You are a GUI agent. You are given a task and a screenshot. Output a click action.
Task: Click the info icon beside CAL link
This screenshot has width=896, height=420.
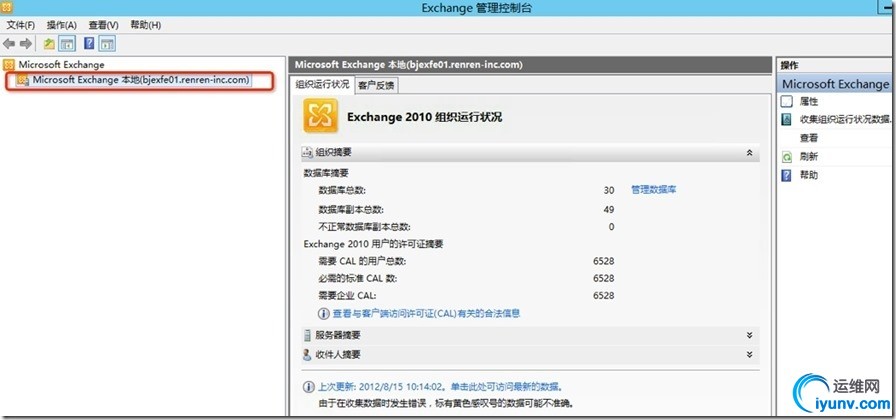(x=324, y=313)
